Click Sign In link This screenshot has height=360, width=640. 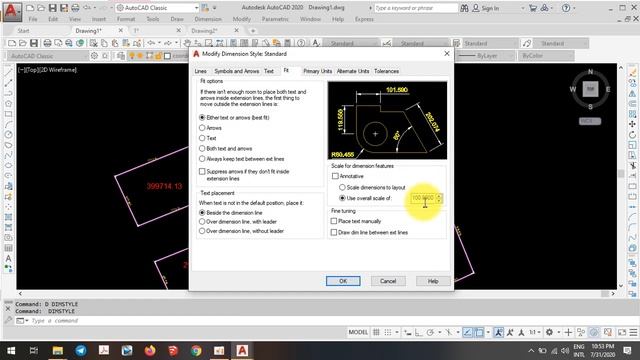[x=490, y=8]
